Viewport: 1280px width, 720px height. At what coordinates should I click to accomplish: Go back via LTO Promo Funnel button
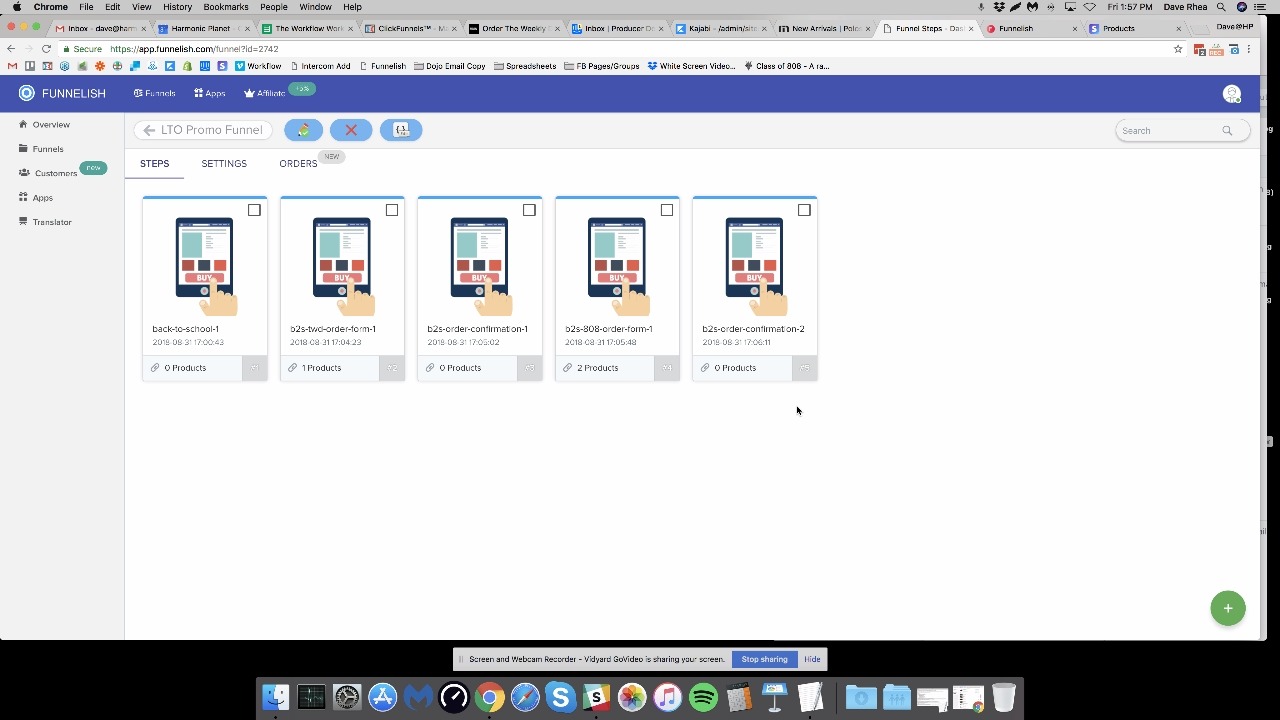tap(203, 130)
